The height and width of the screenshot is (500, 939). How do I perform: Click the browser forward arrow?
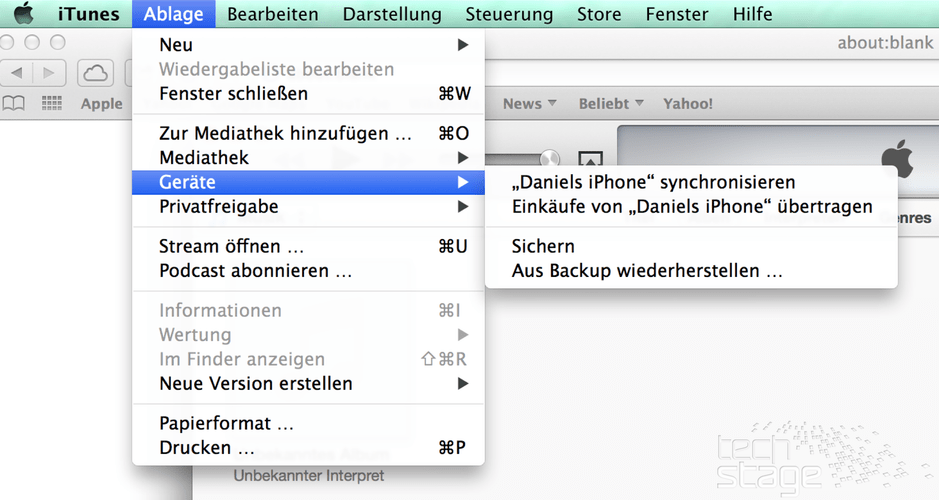click(x=49, y=72)
